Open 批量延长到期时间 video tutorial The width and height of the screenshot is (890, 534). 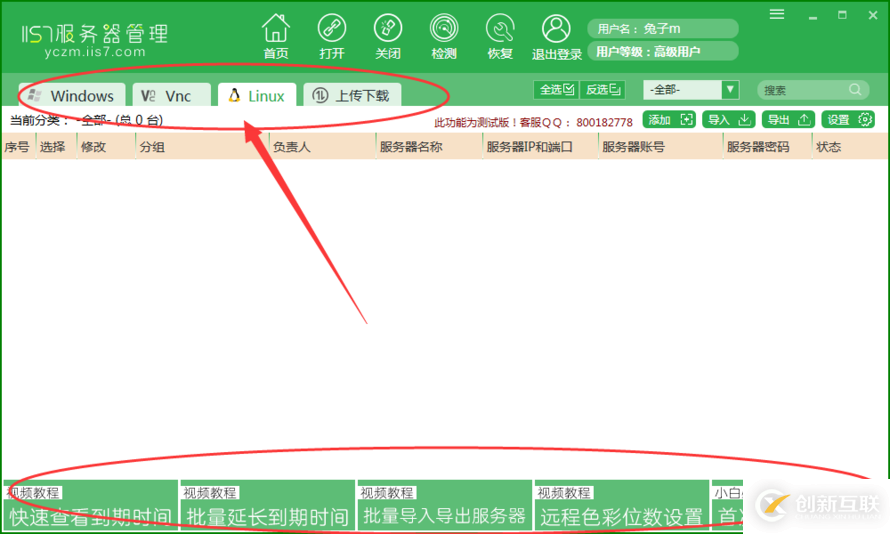pyautogui.click(x=267, y=506)
